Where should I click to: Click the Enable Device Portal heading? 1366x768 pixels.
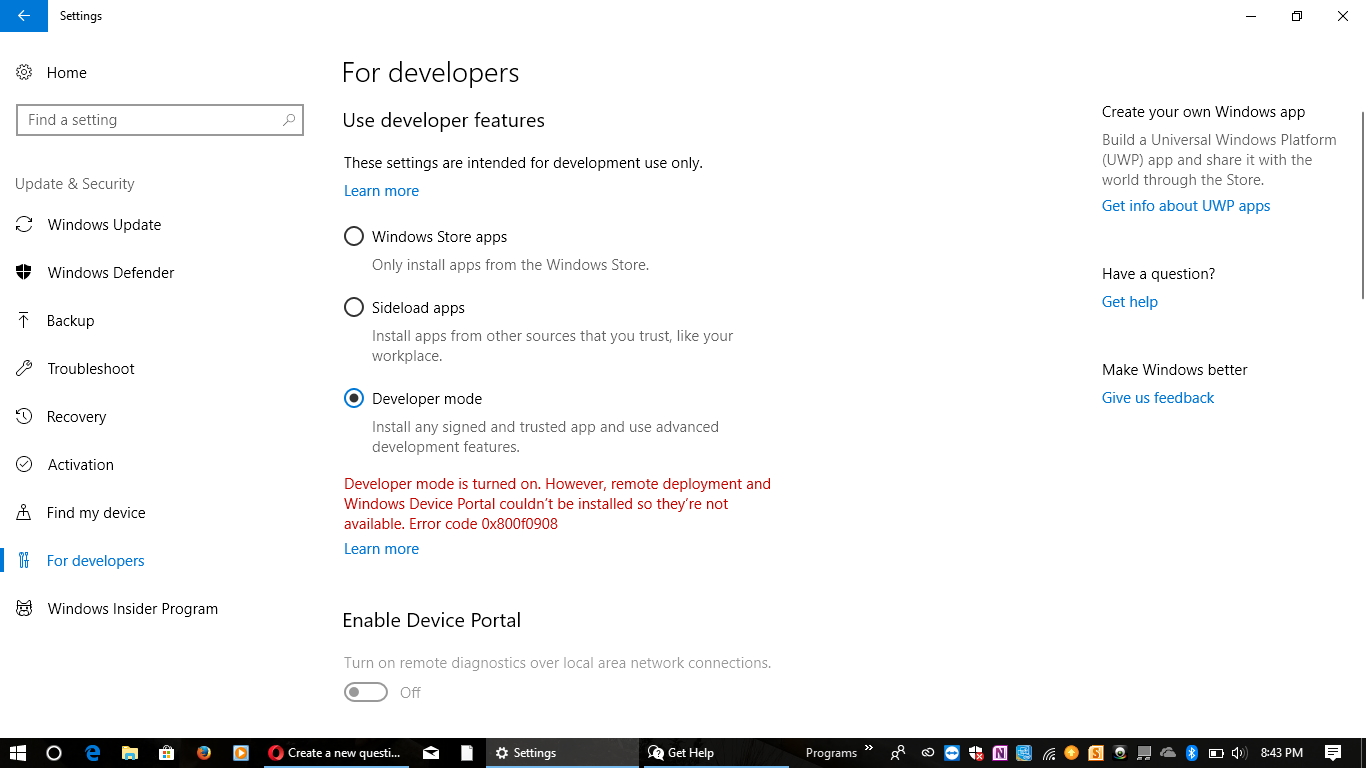(x=431, y=620)
